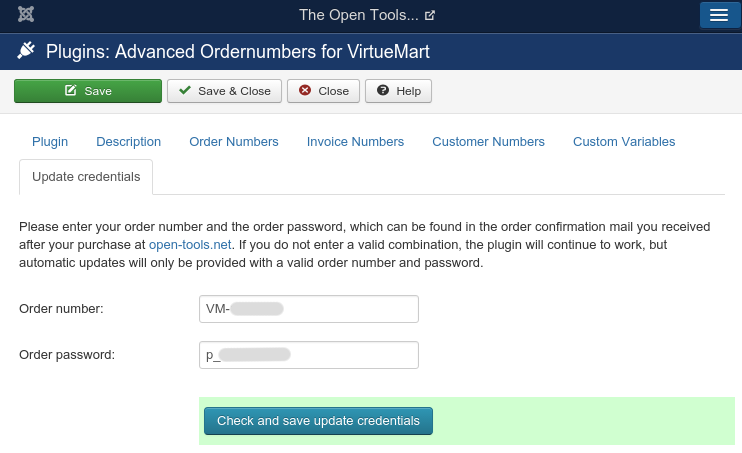Screen dimensions: 742x453
Task: Select the Update credentials tab
Action: 86,177
